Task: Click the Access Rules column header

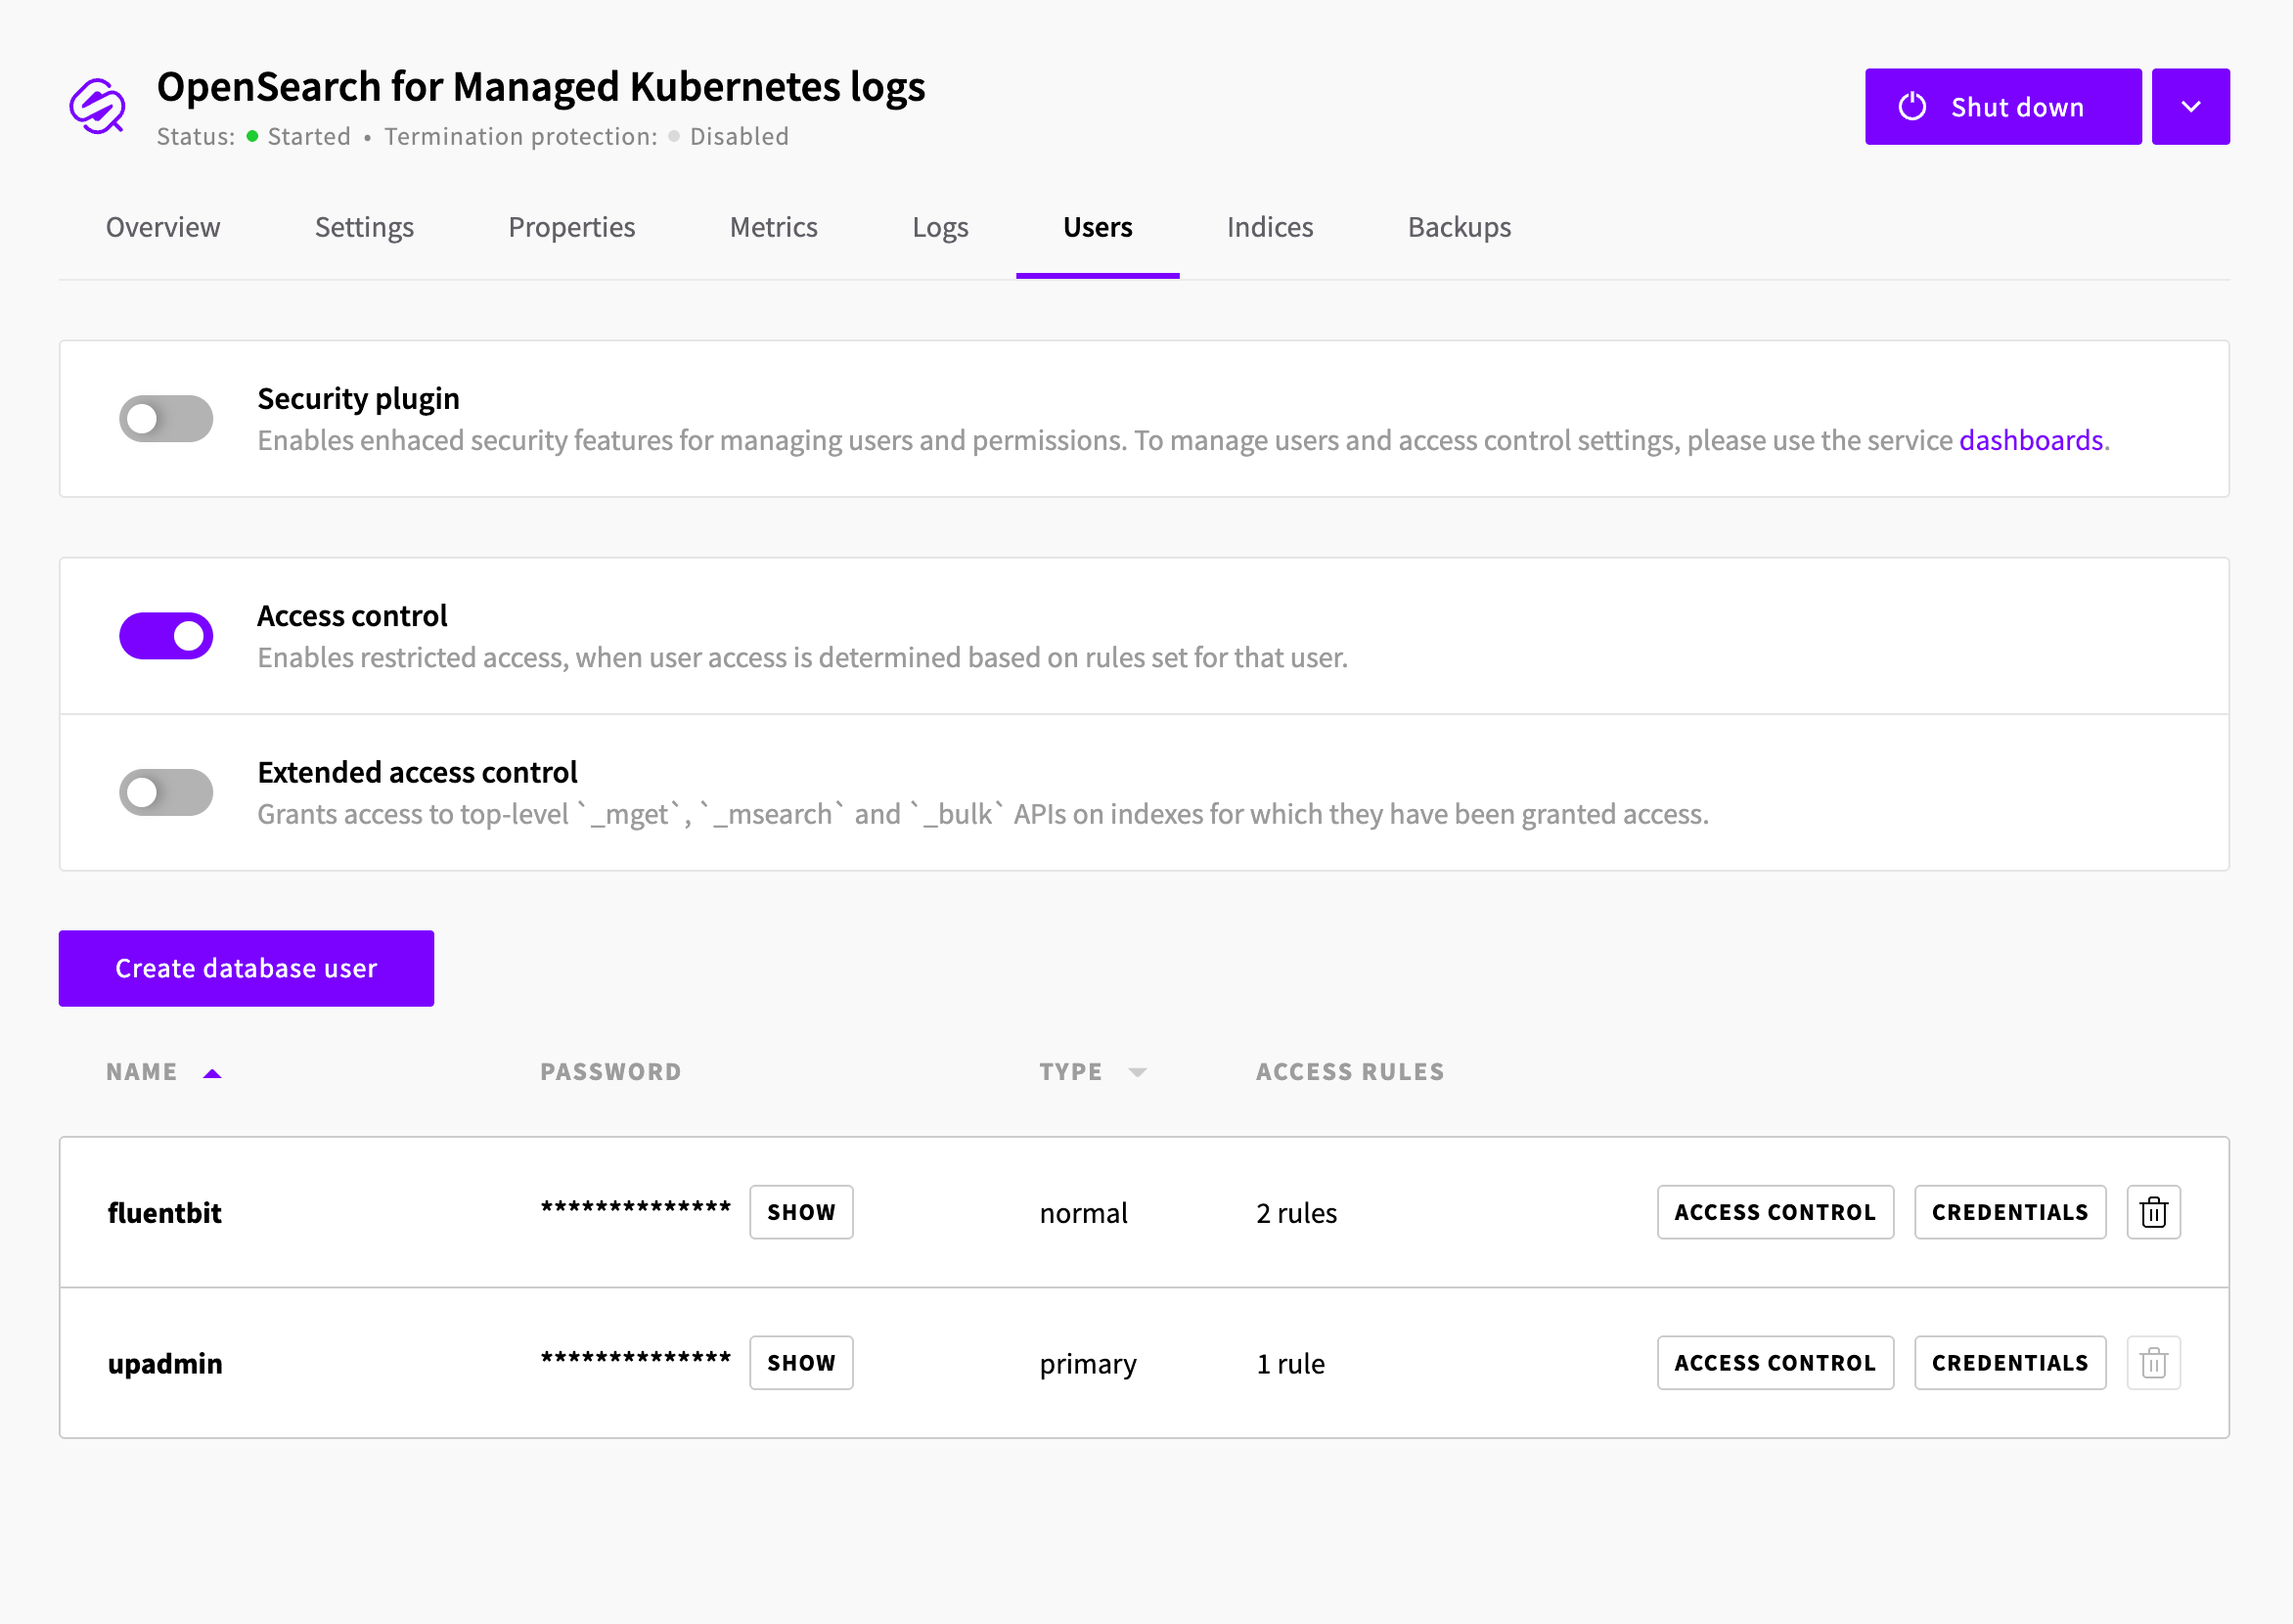Action: click(1350, 1072)
